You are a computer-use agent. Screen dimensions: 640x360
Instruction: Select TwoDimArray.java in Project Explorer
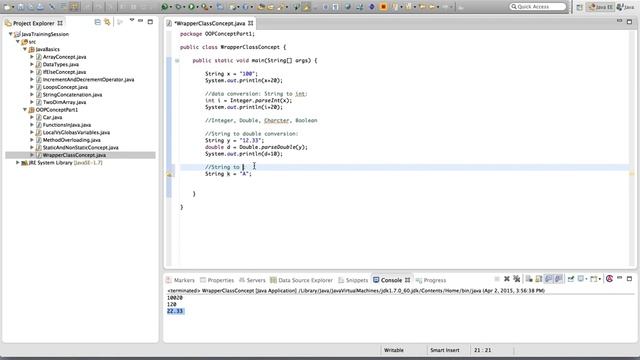64,102
